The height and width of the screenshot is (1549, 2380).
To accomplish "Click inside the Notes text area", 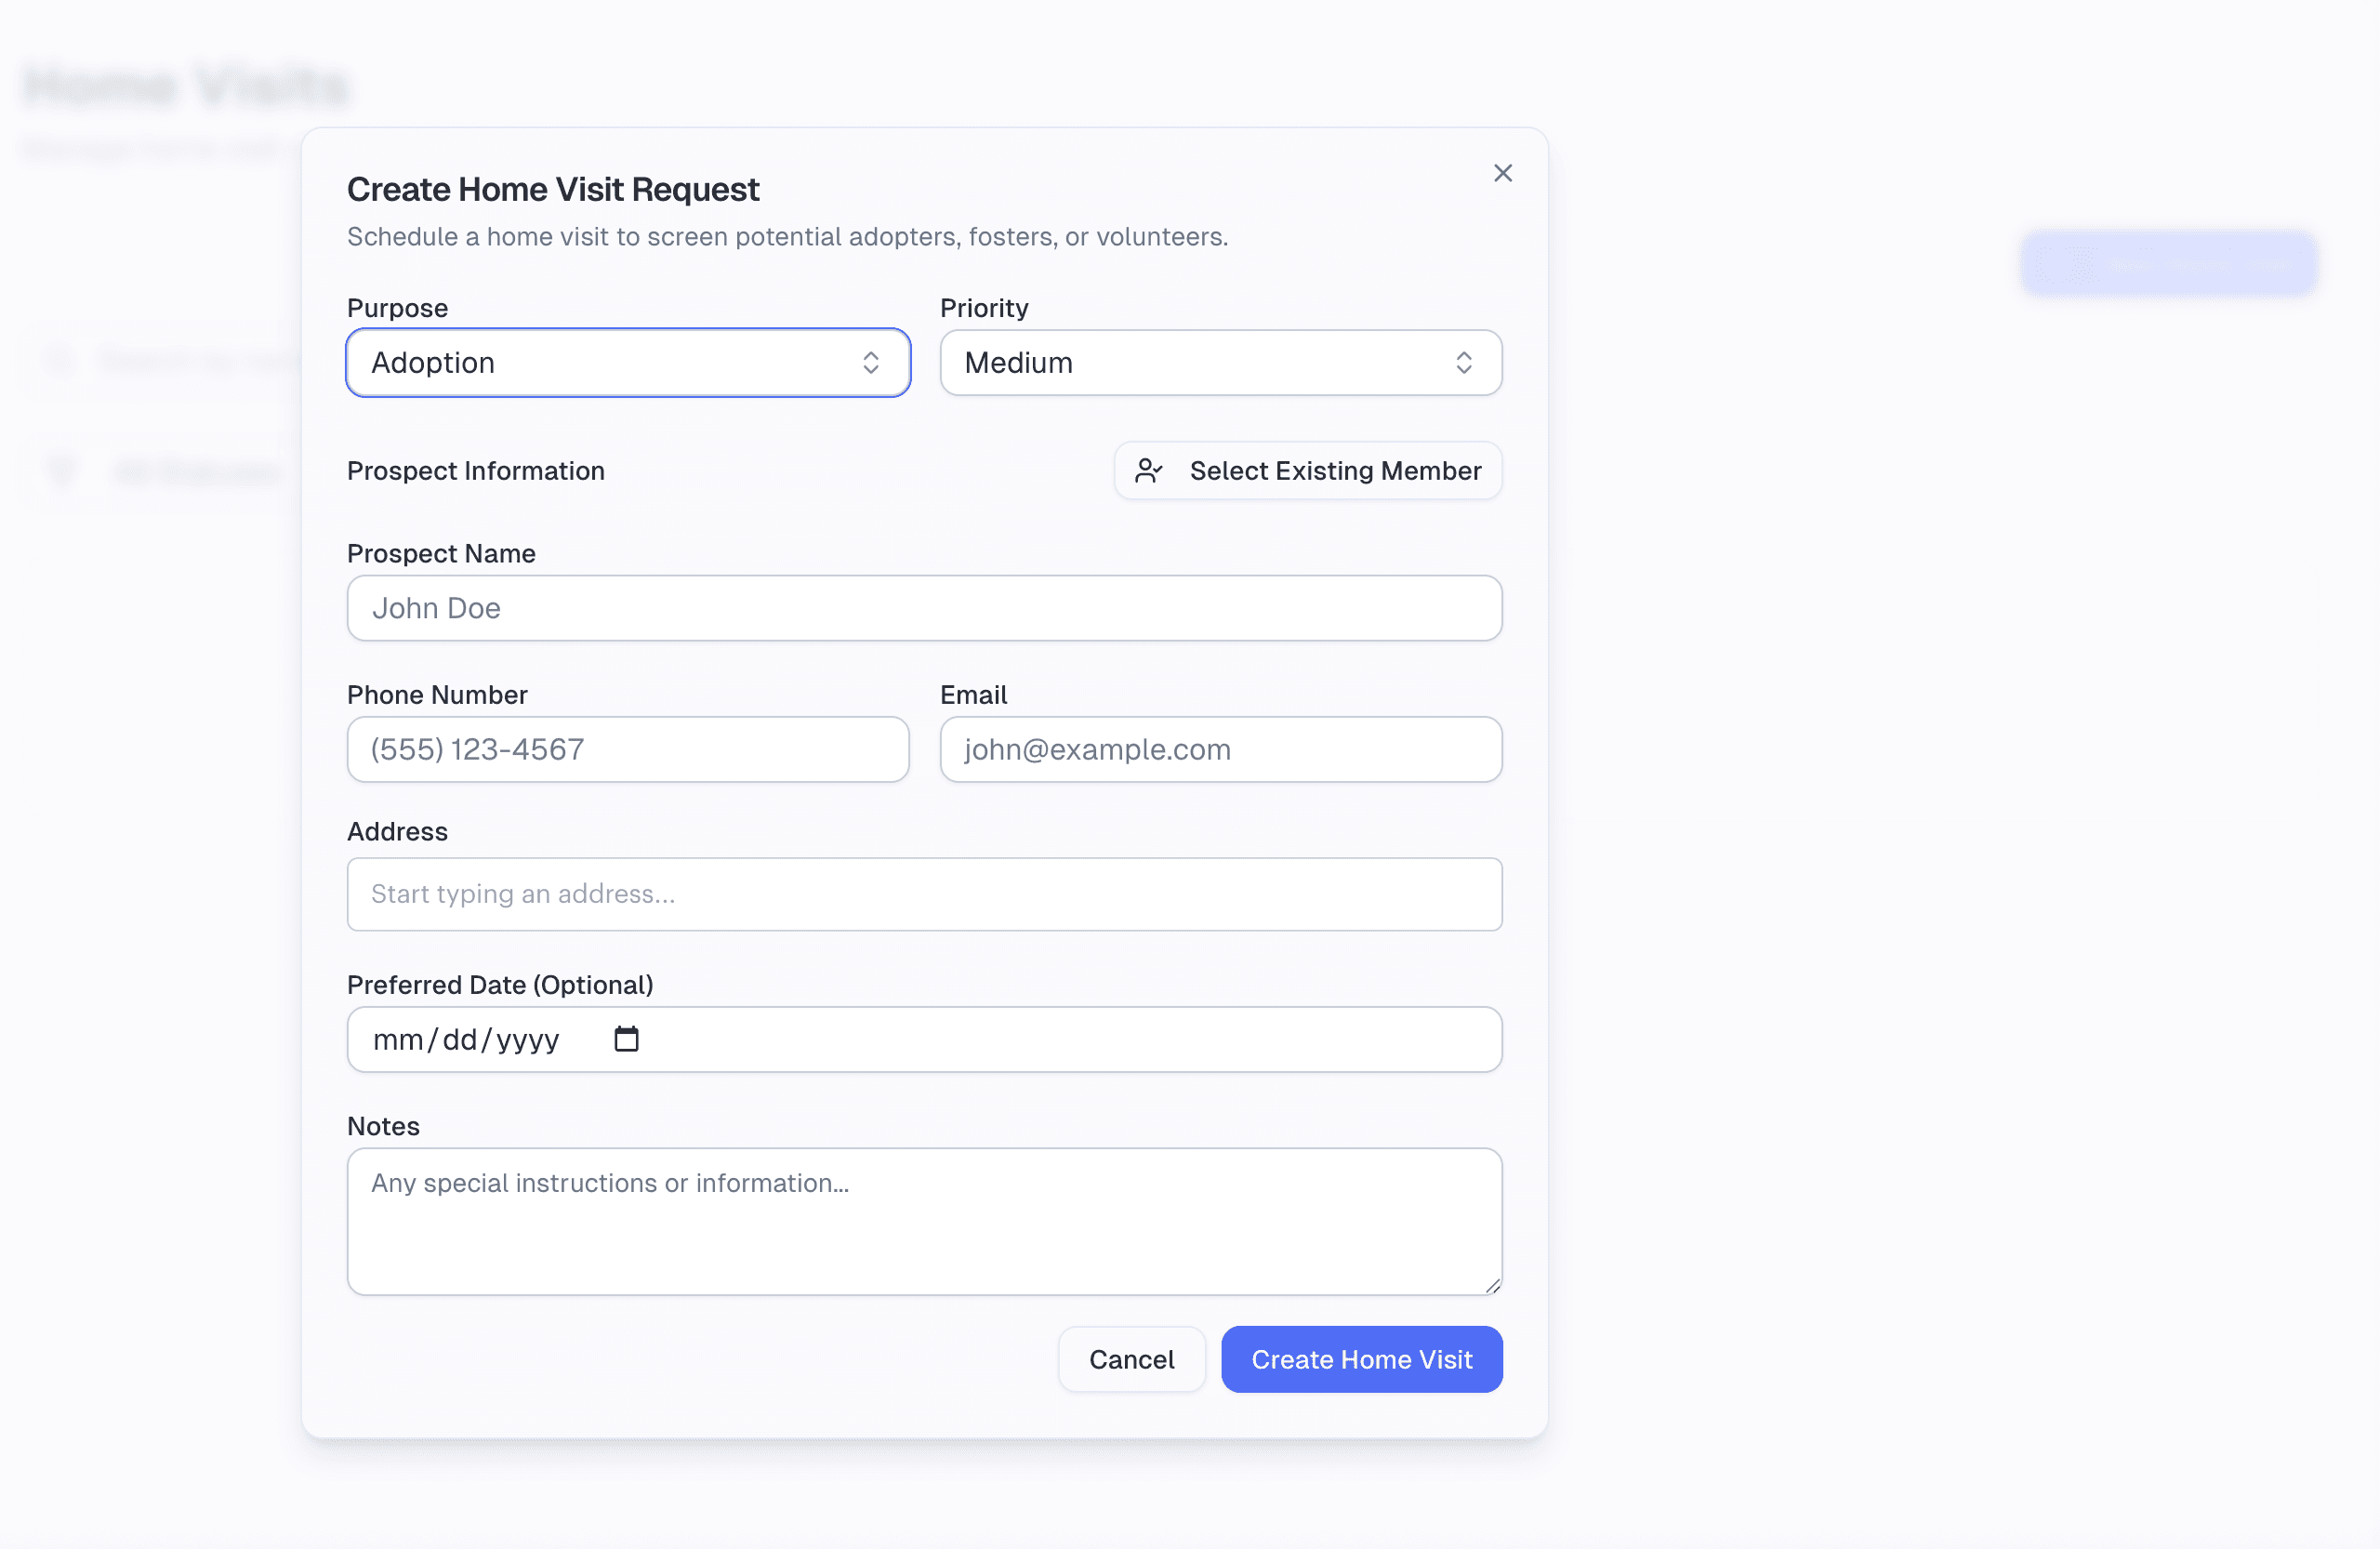I will click(x=923, y=1220).
